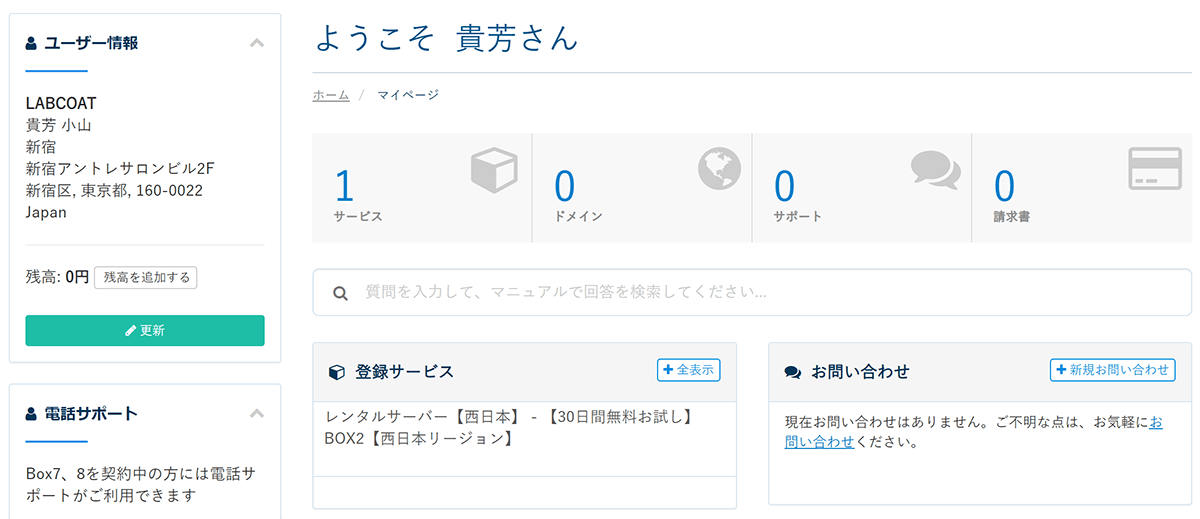This screenshot has width=1200, height=519.
Task: Click the user icon beside ユーザー情報
Action: pos(31,43)
